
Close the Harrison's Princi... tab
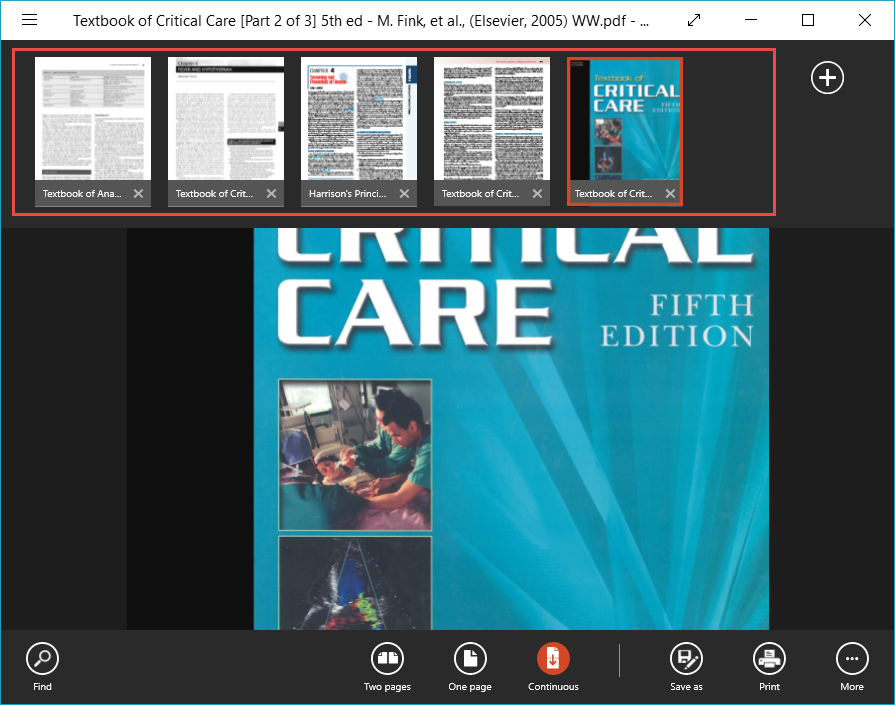pyautogui.click(x=404, y=194)
